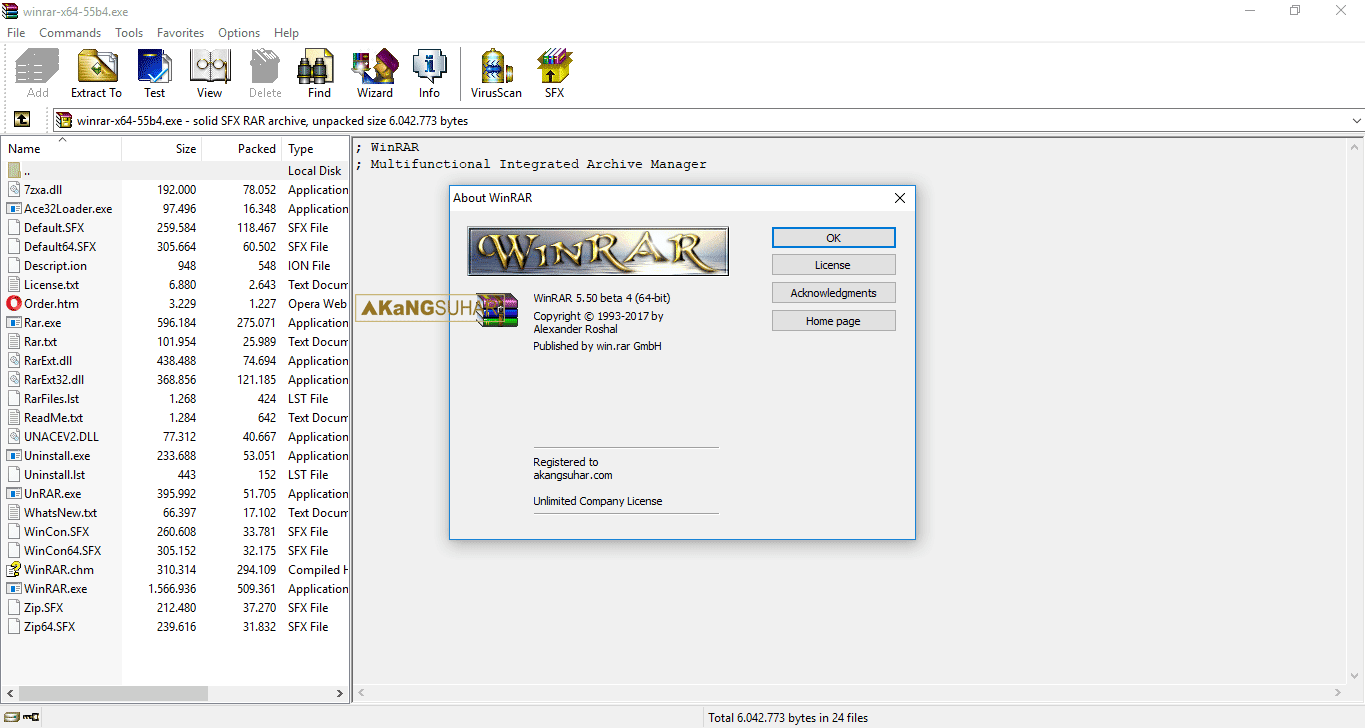
Task: Select the Uninstall.exe file icon
Action: click(14, 456)
